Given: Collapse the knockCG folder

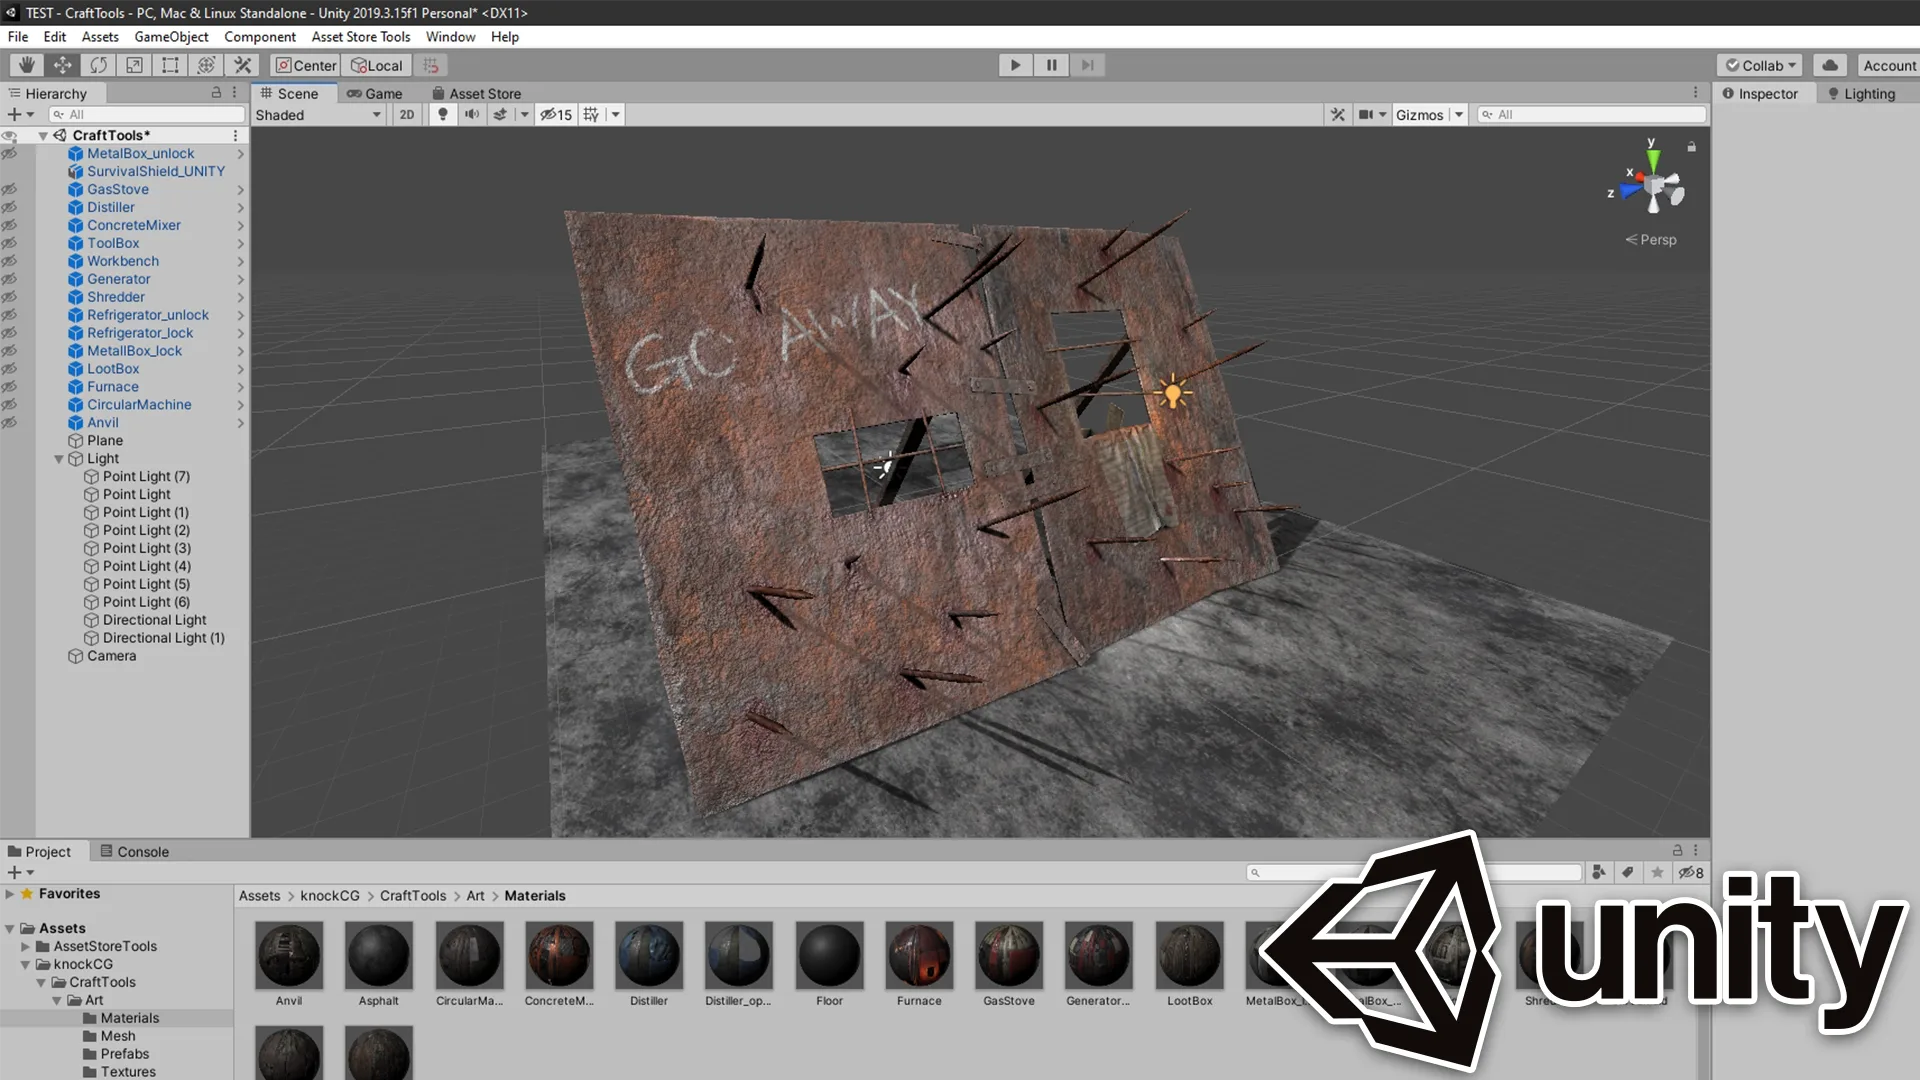Looking at the screenshot, I should pyautogui.click(x=26, y=964).
